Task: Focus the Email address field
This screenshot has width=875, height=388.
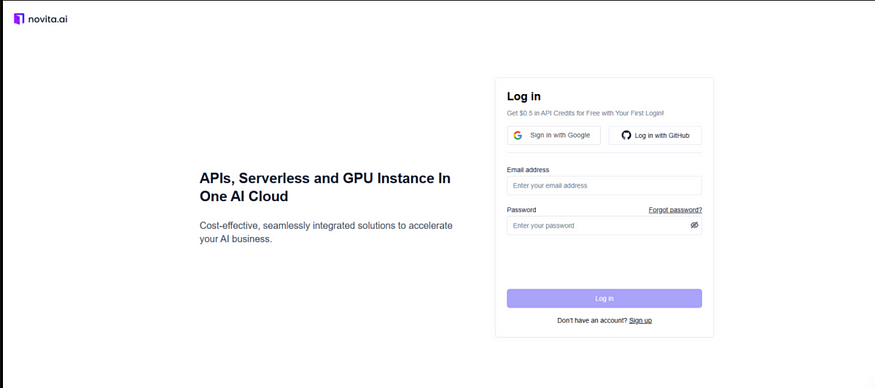Action: pos(604,185)
